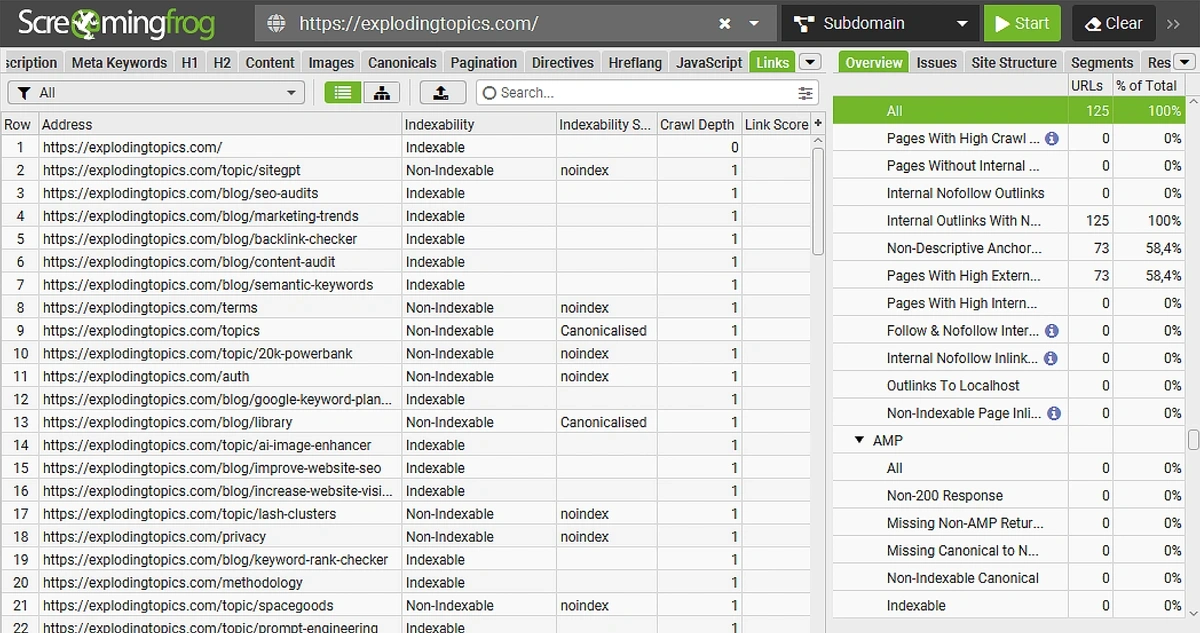
Task: Click the export upload icon
Action: pos(441,92)
